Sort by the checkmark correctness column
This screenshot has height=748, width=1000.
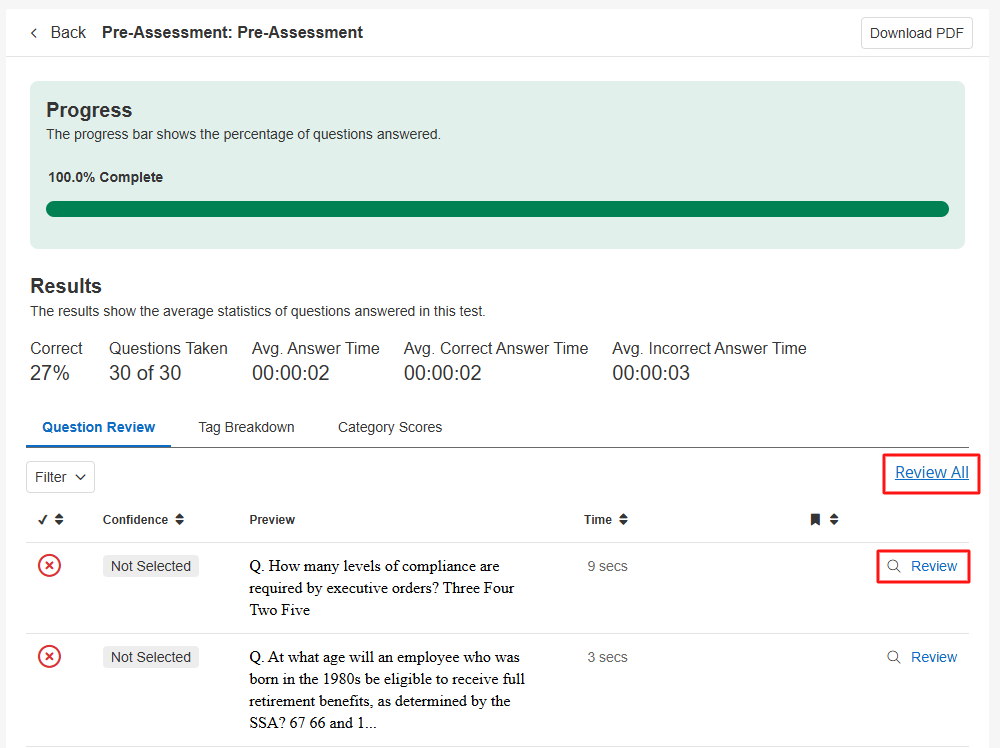tap(59, 520)
